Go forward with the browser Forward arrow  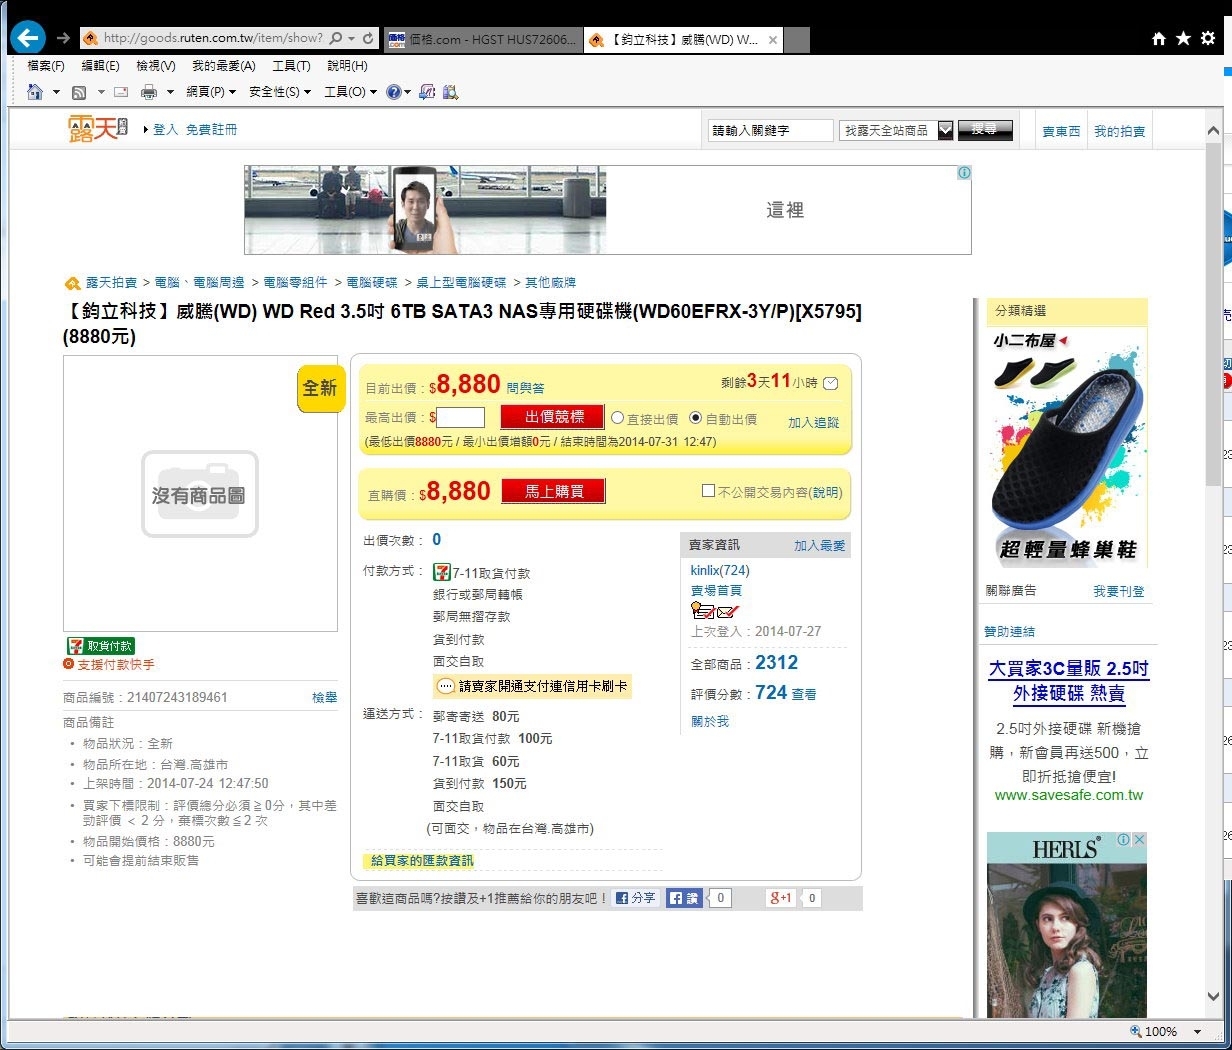[x=63, y=38]
